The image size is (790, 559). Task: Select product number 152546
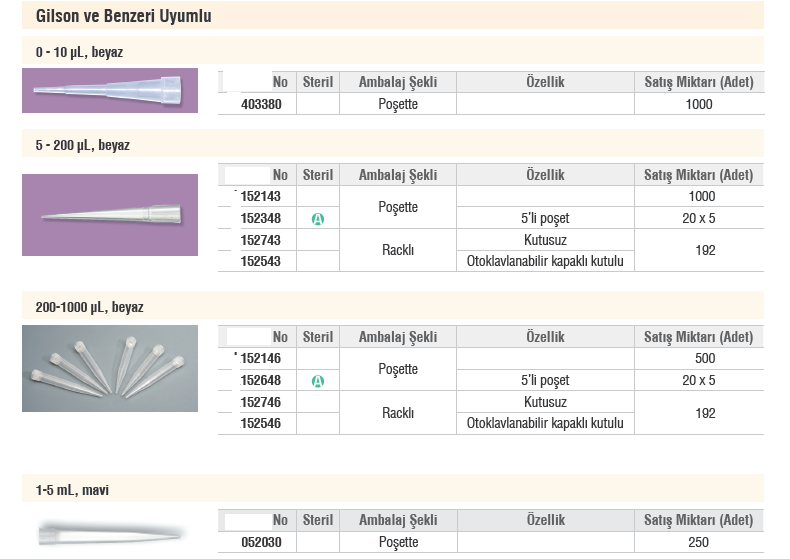260,424
